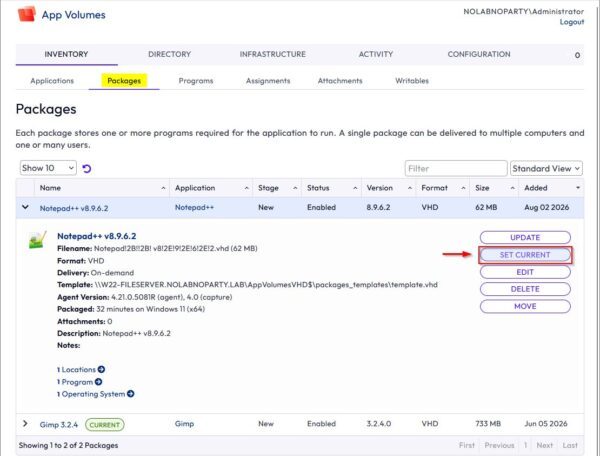The width and height of the screenshot is (600, 456).
Task: Click the 733 MB size cell
Action: (x=488, y=423)
